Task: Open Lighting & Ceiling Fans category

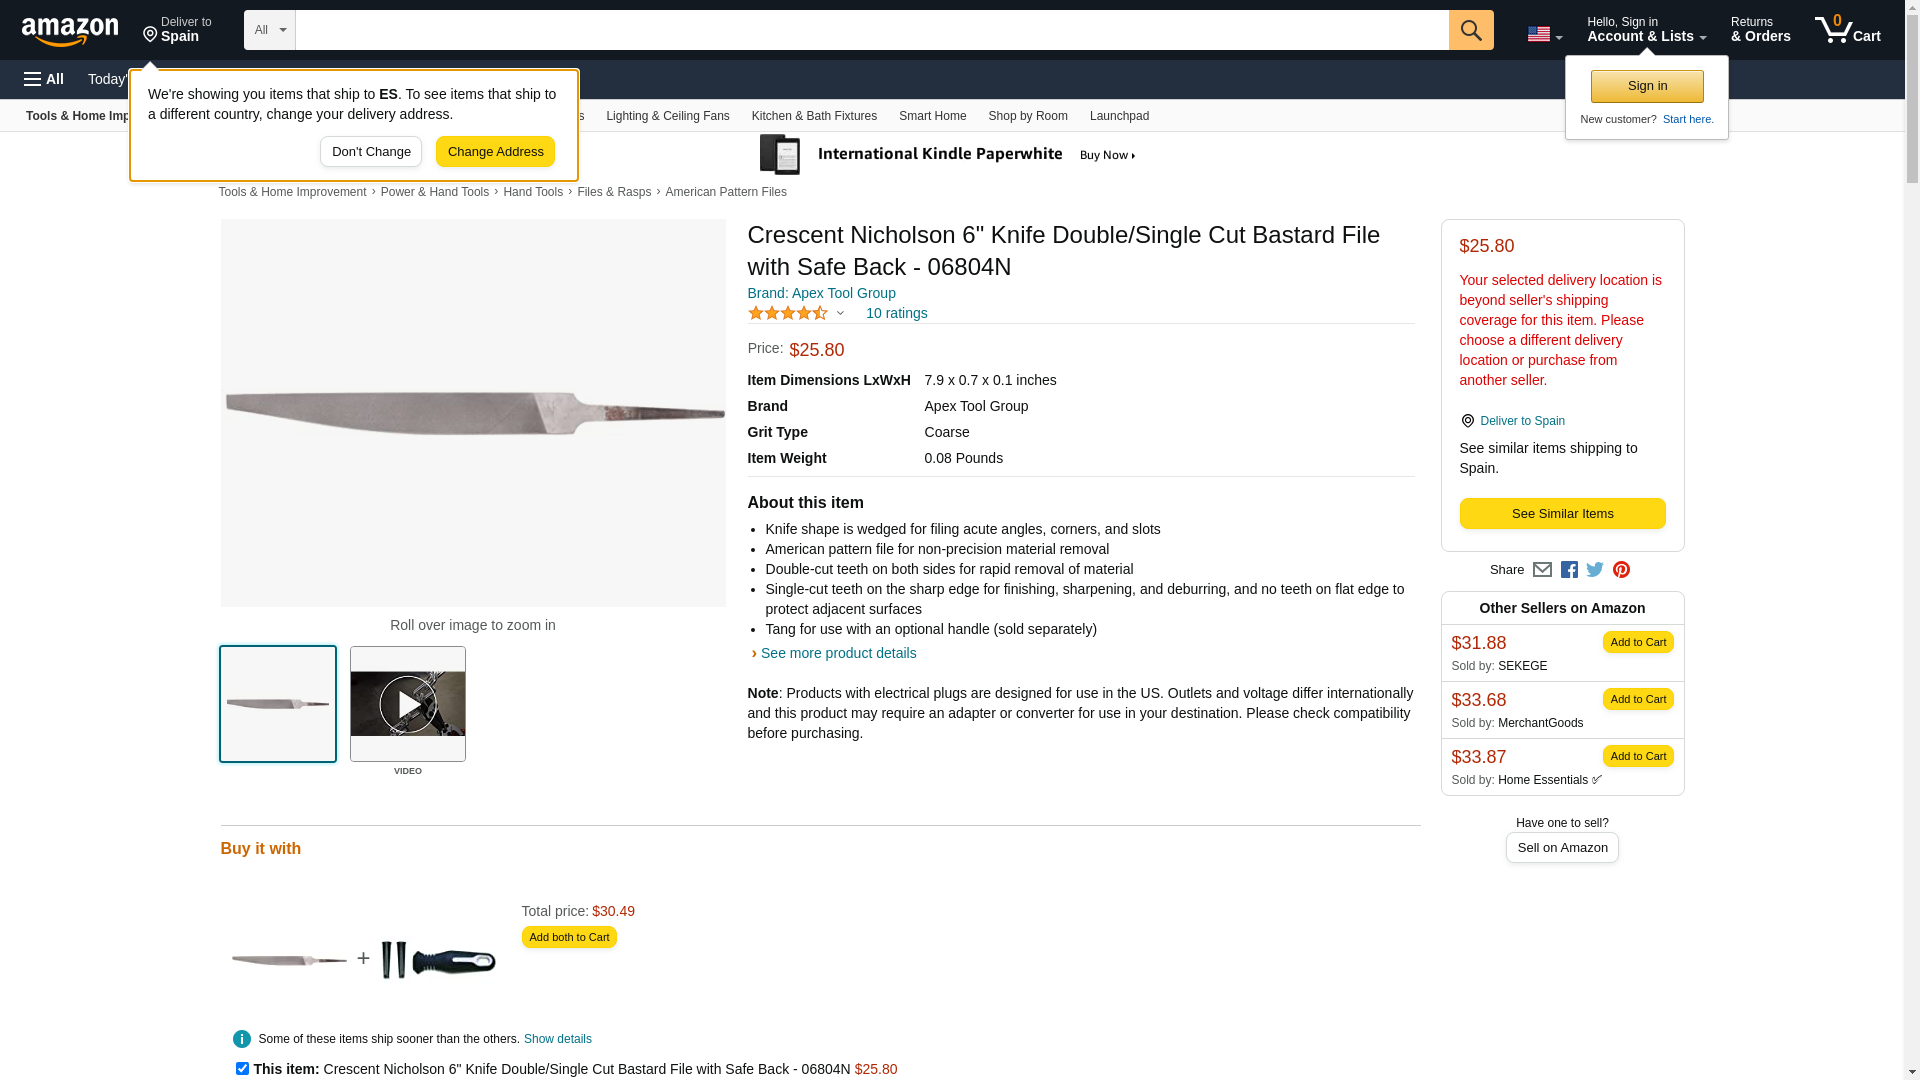Action: (x=667, y=116)
